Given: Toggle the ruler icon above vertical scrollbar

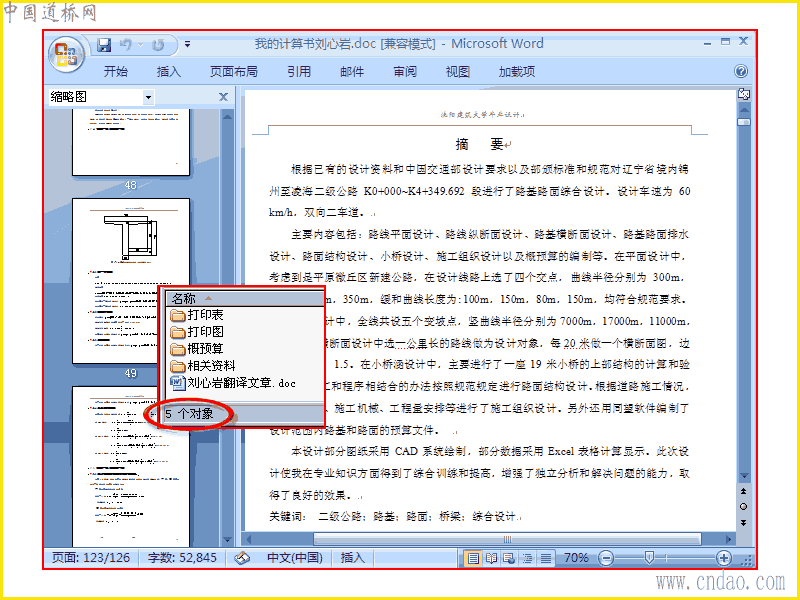Looking at the screenshot, I should [744, 94].
